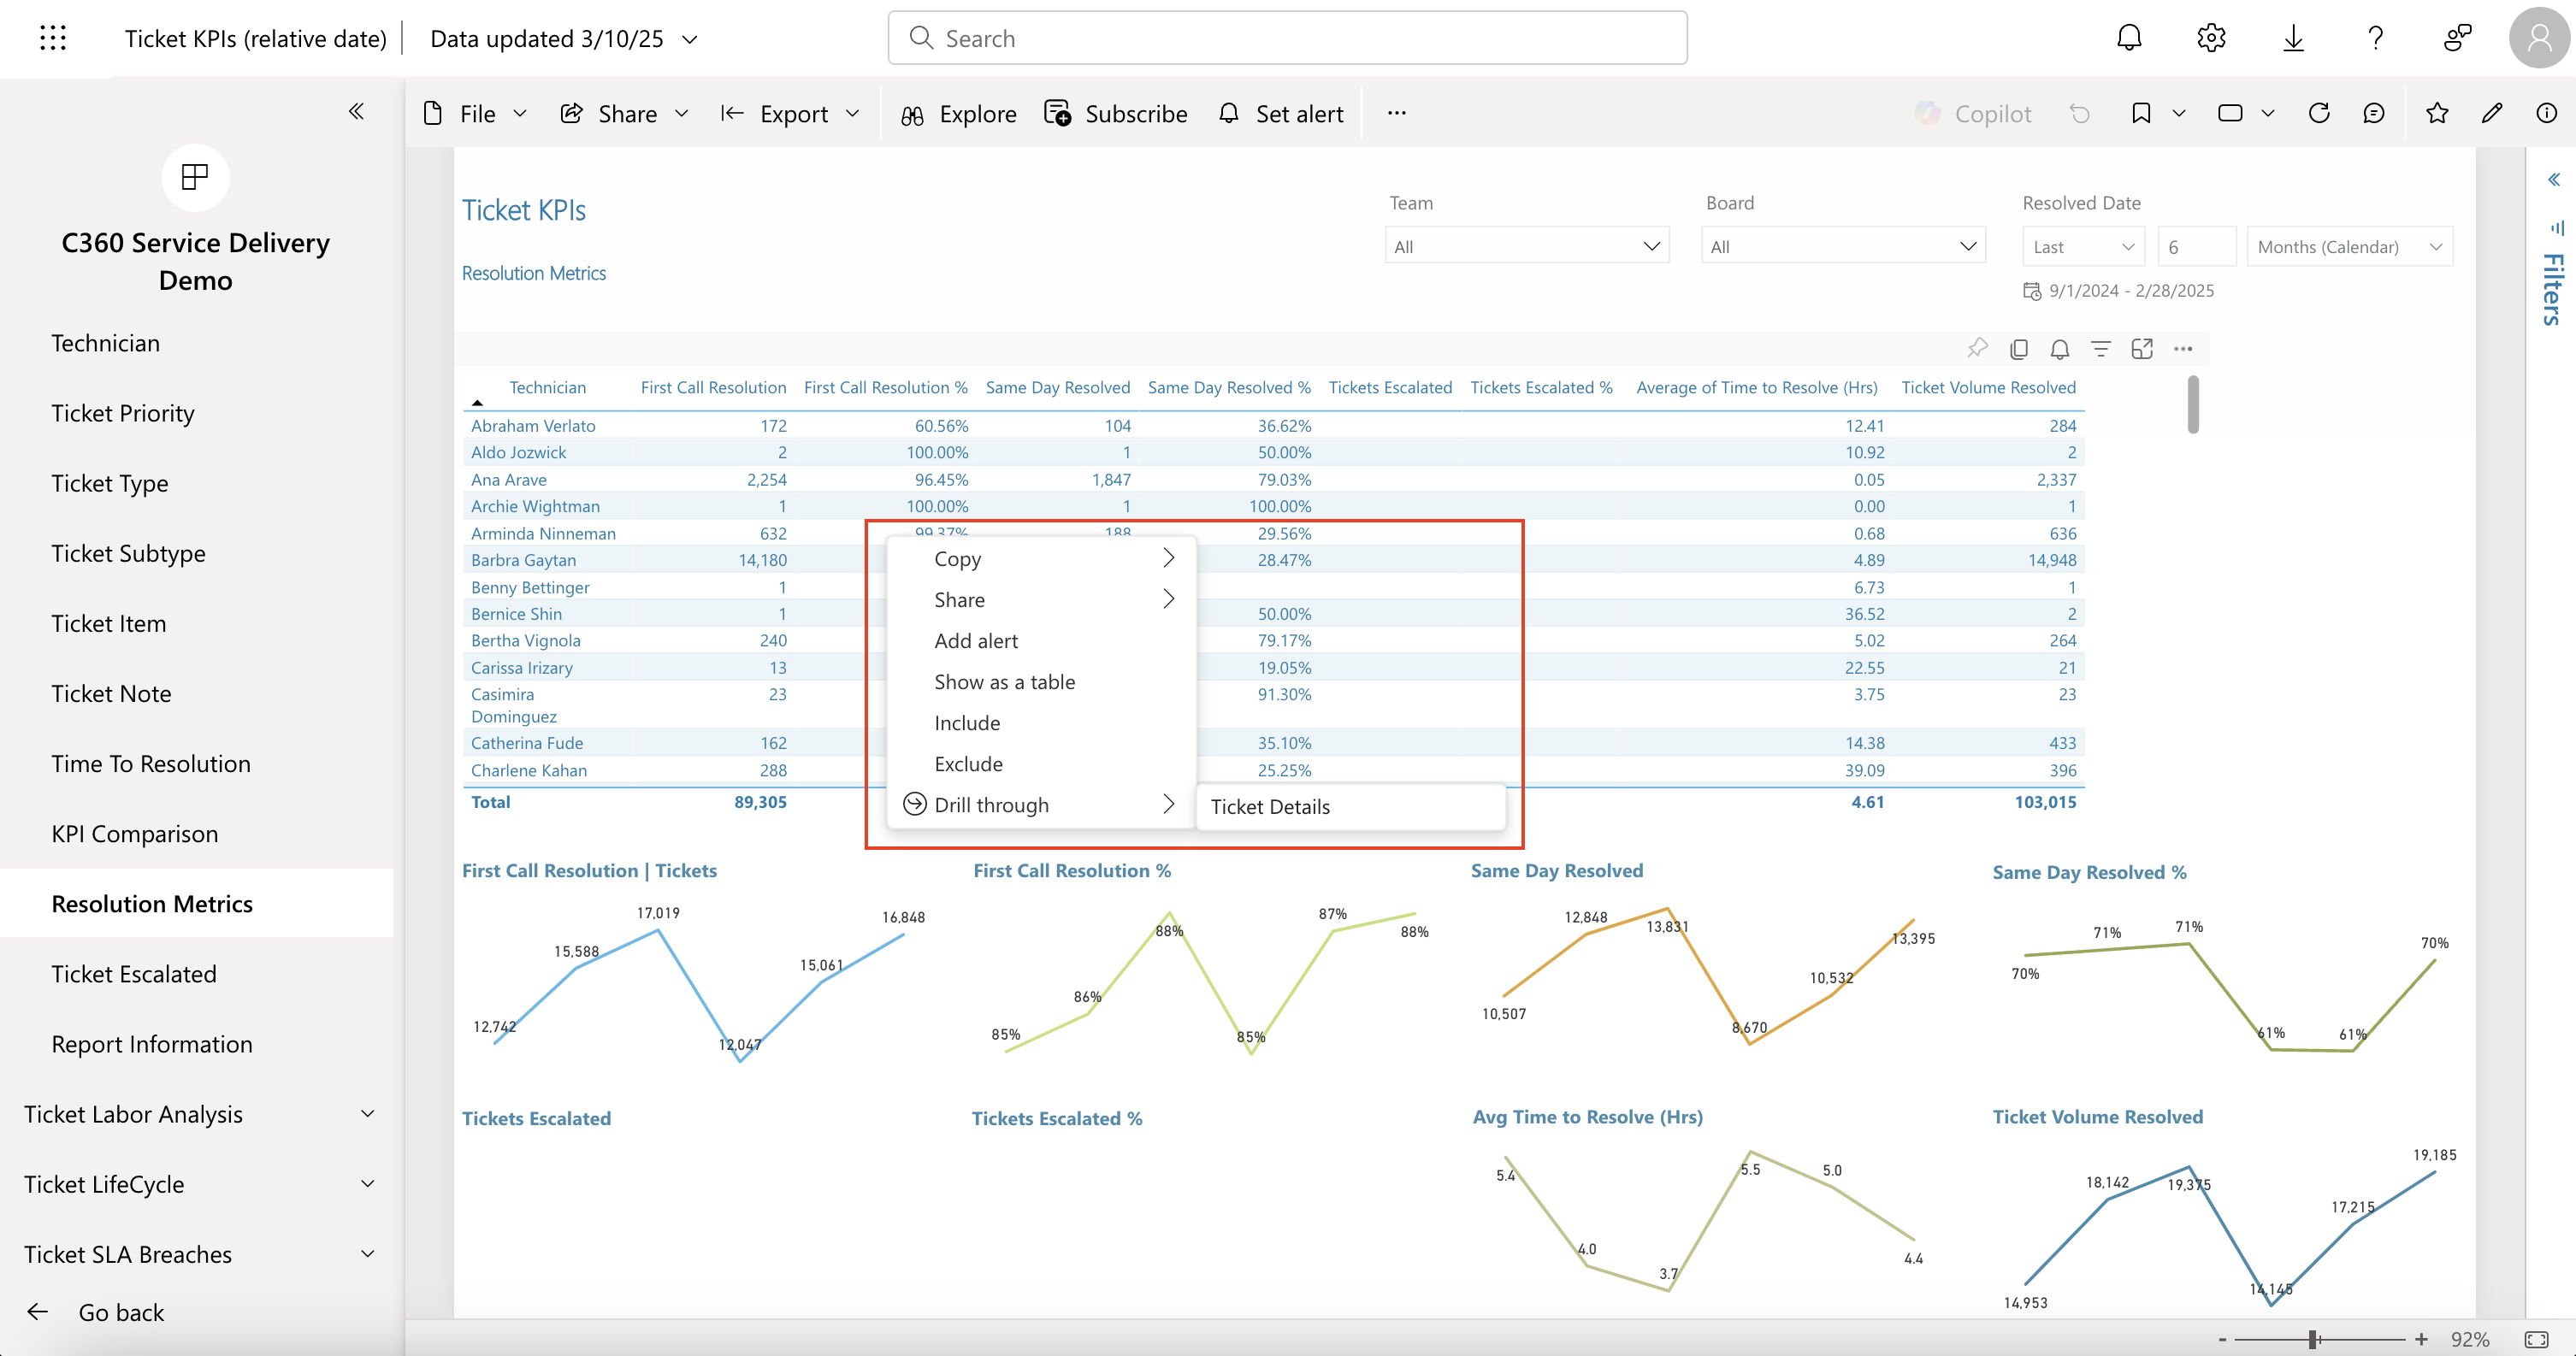Image resolution: width=2576 pixels, height=1356 pixels.
Task: Toggle fit to page button
Action: click(x=2536, y=1339)
